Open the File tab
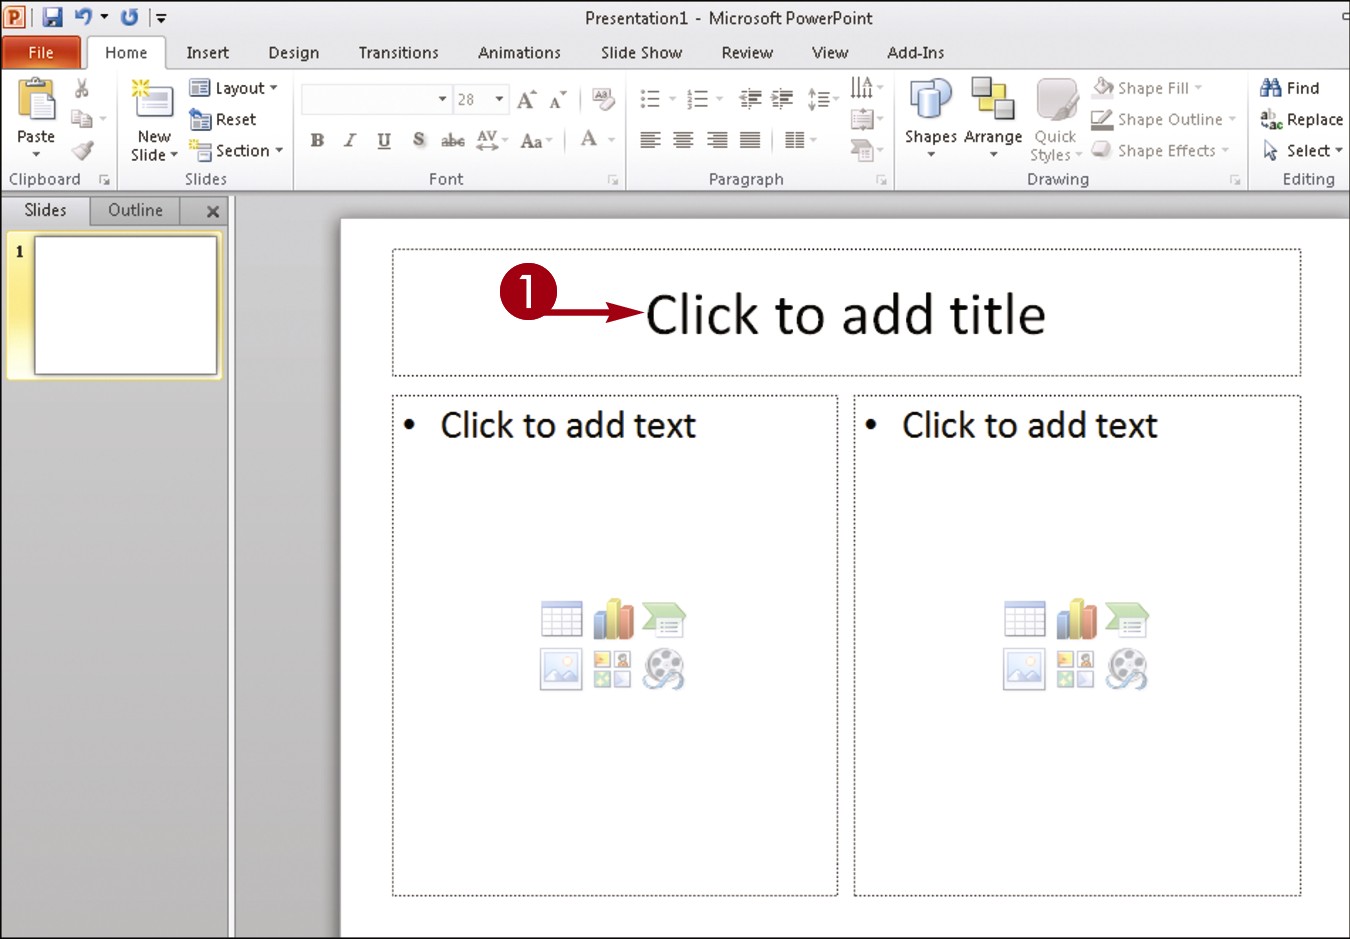The width and height of the screenshot is (1350, 939). coord(41,53)
